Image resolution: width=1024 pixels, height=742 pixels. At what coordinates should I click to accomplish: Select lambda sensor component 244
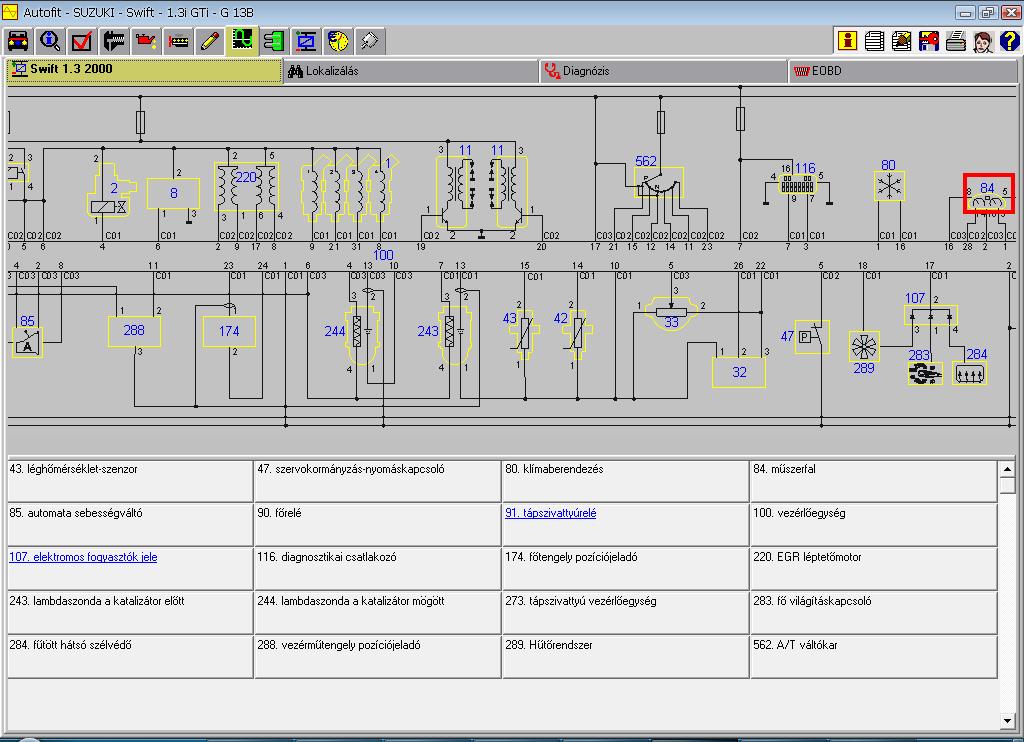click(x=362, y=337)
